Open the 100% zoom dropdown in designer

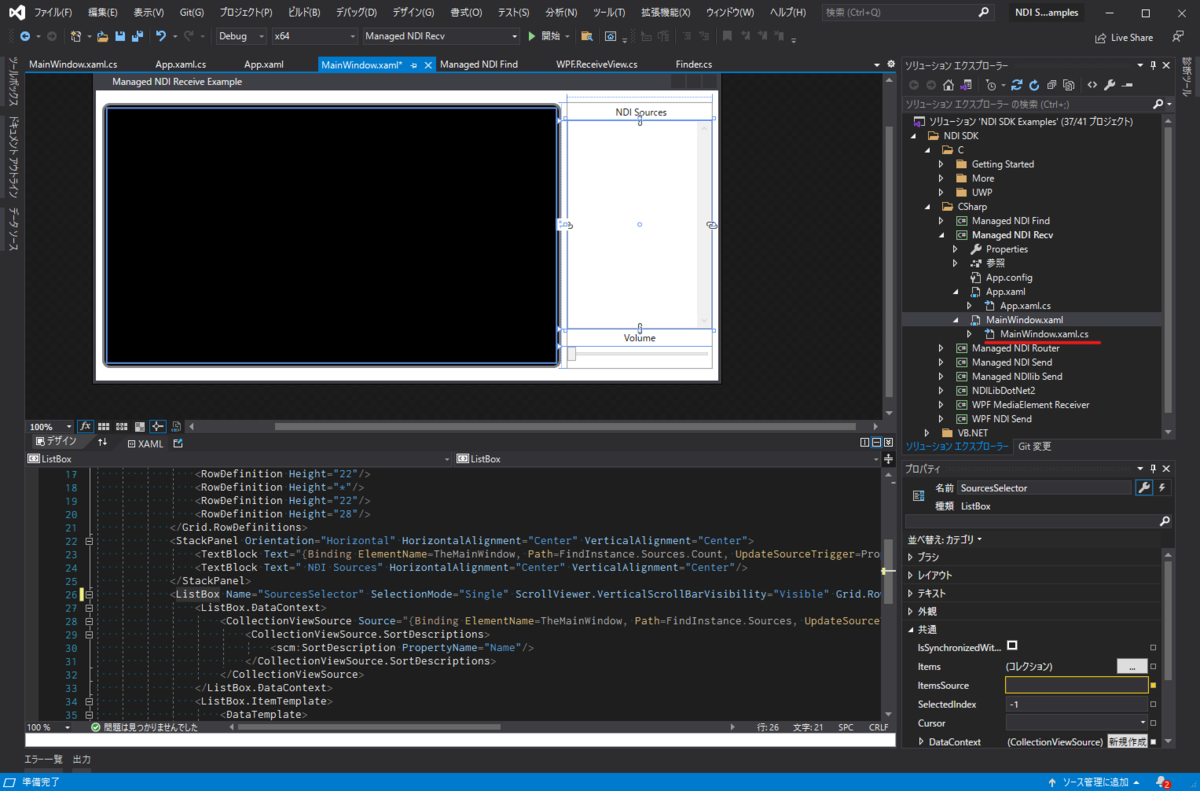[x=51, y=426]
